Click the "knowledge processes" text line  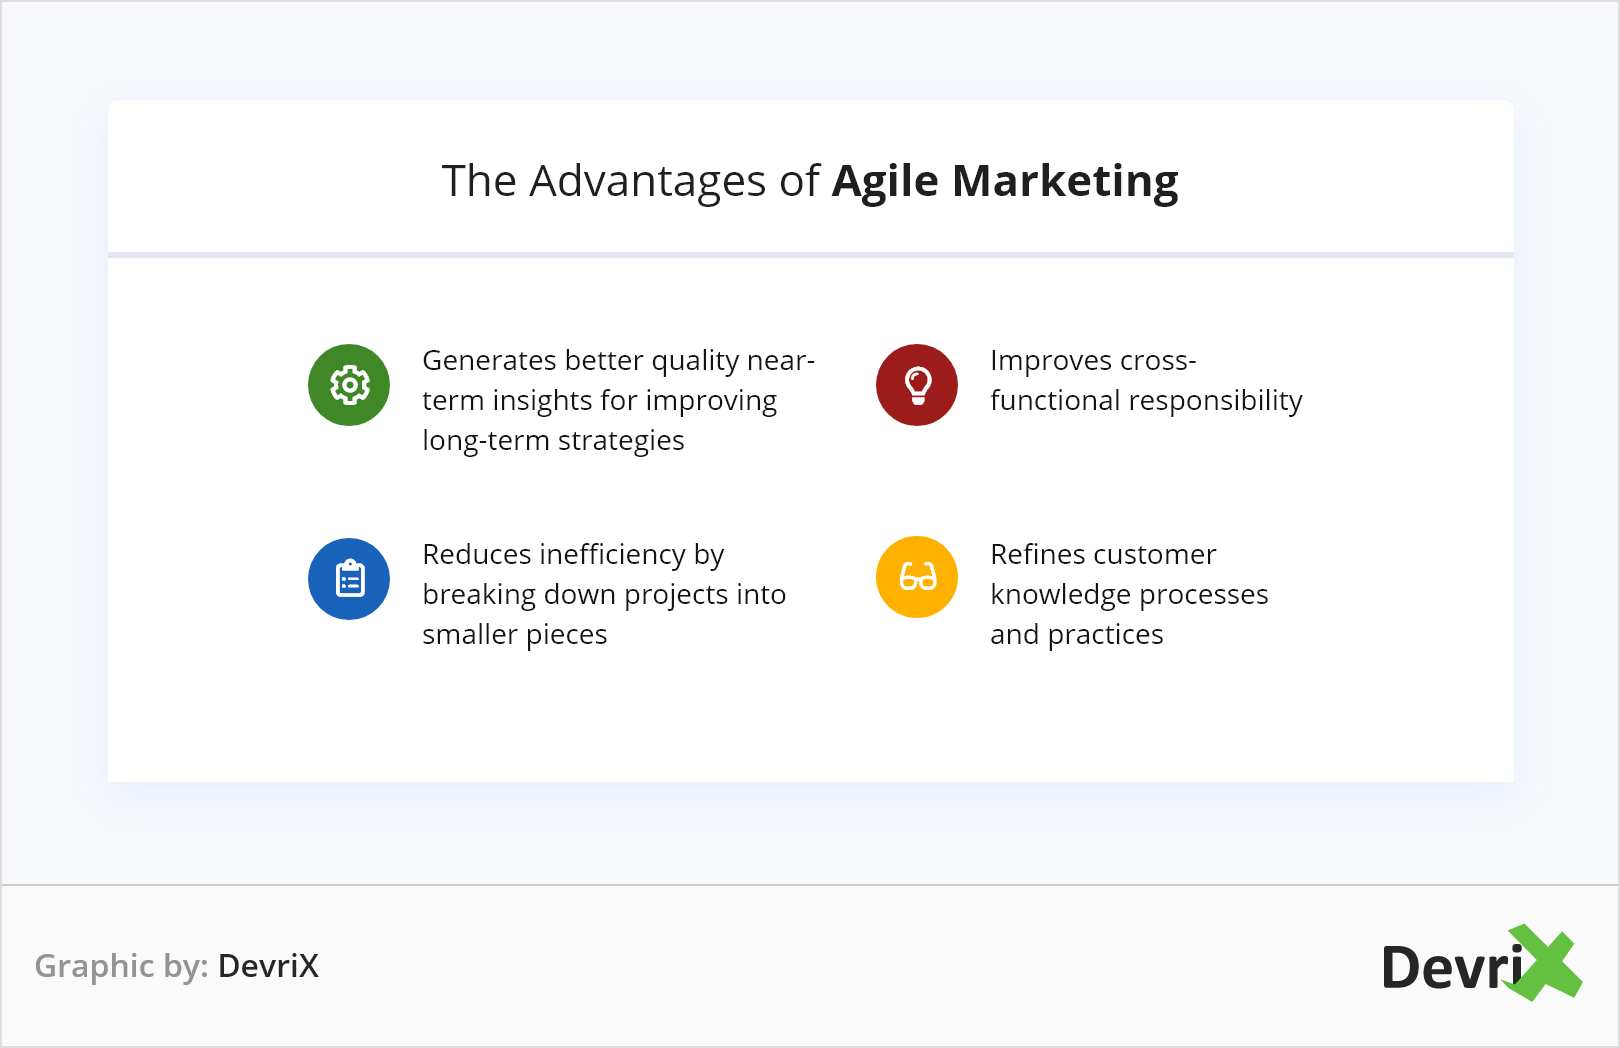pos(1129,594)
